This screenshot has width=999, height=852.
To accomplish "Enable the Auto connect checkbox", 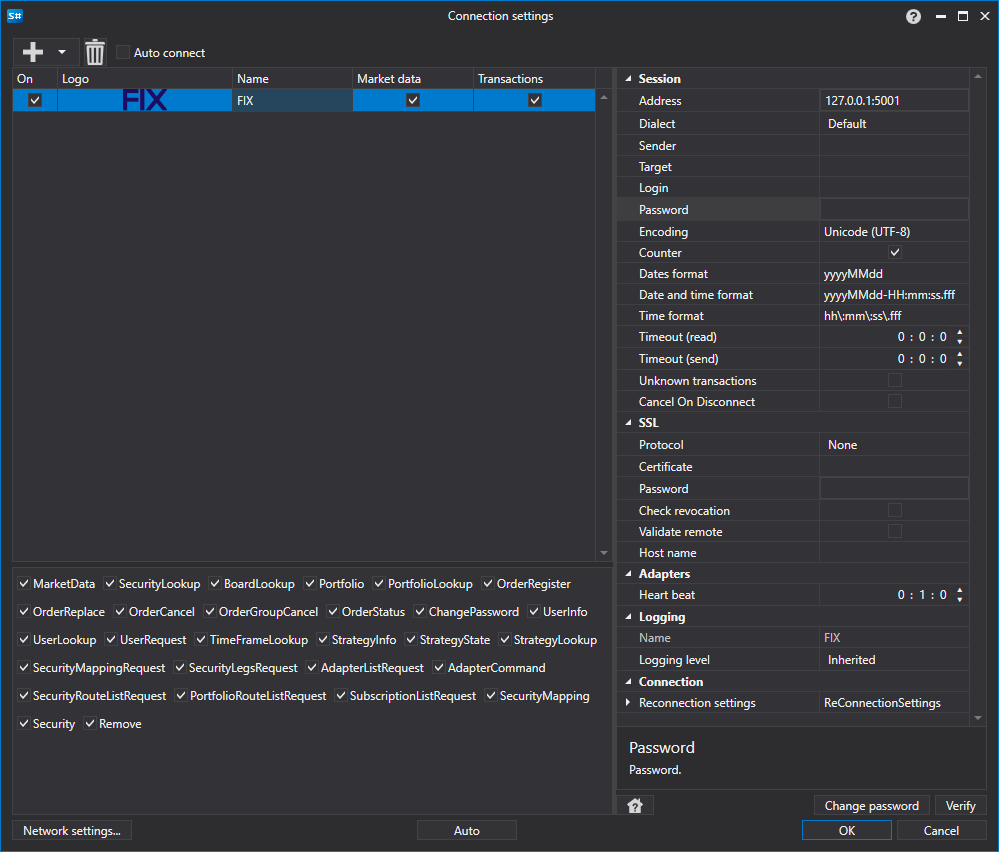I will (x=123, y=52).
